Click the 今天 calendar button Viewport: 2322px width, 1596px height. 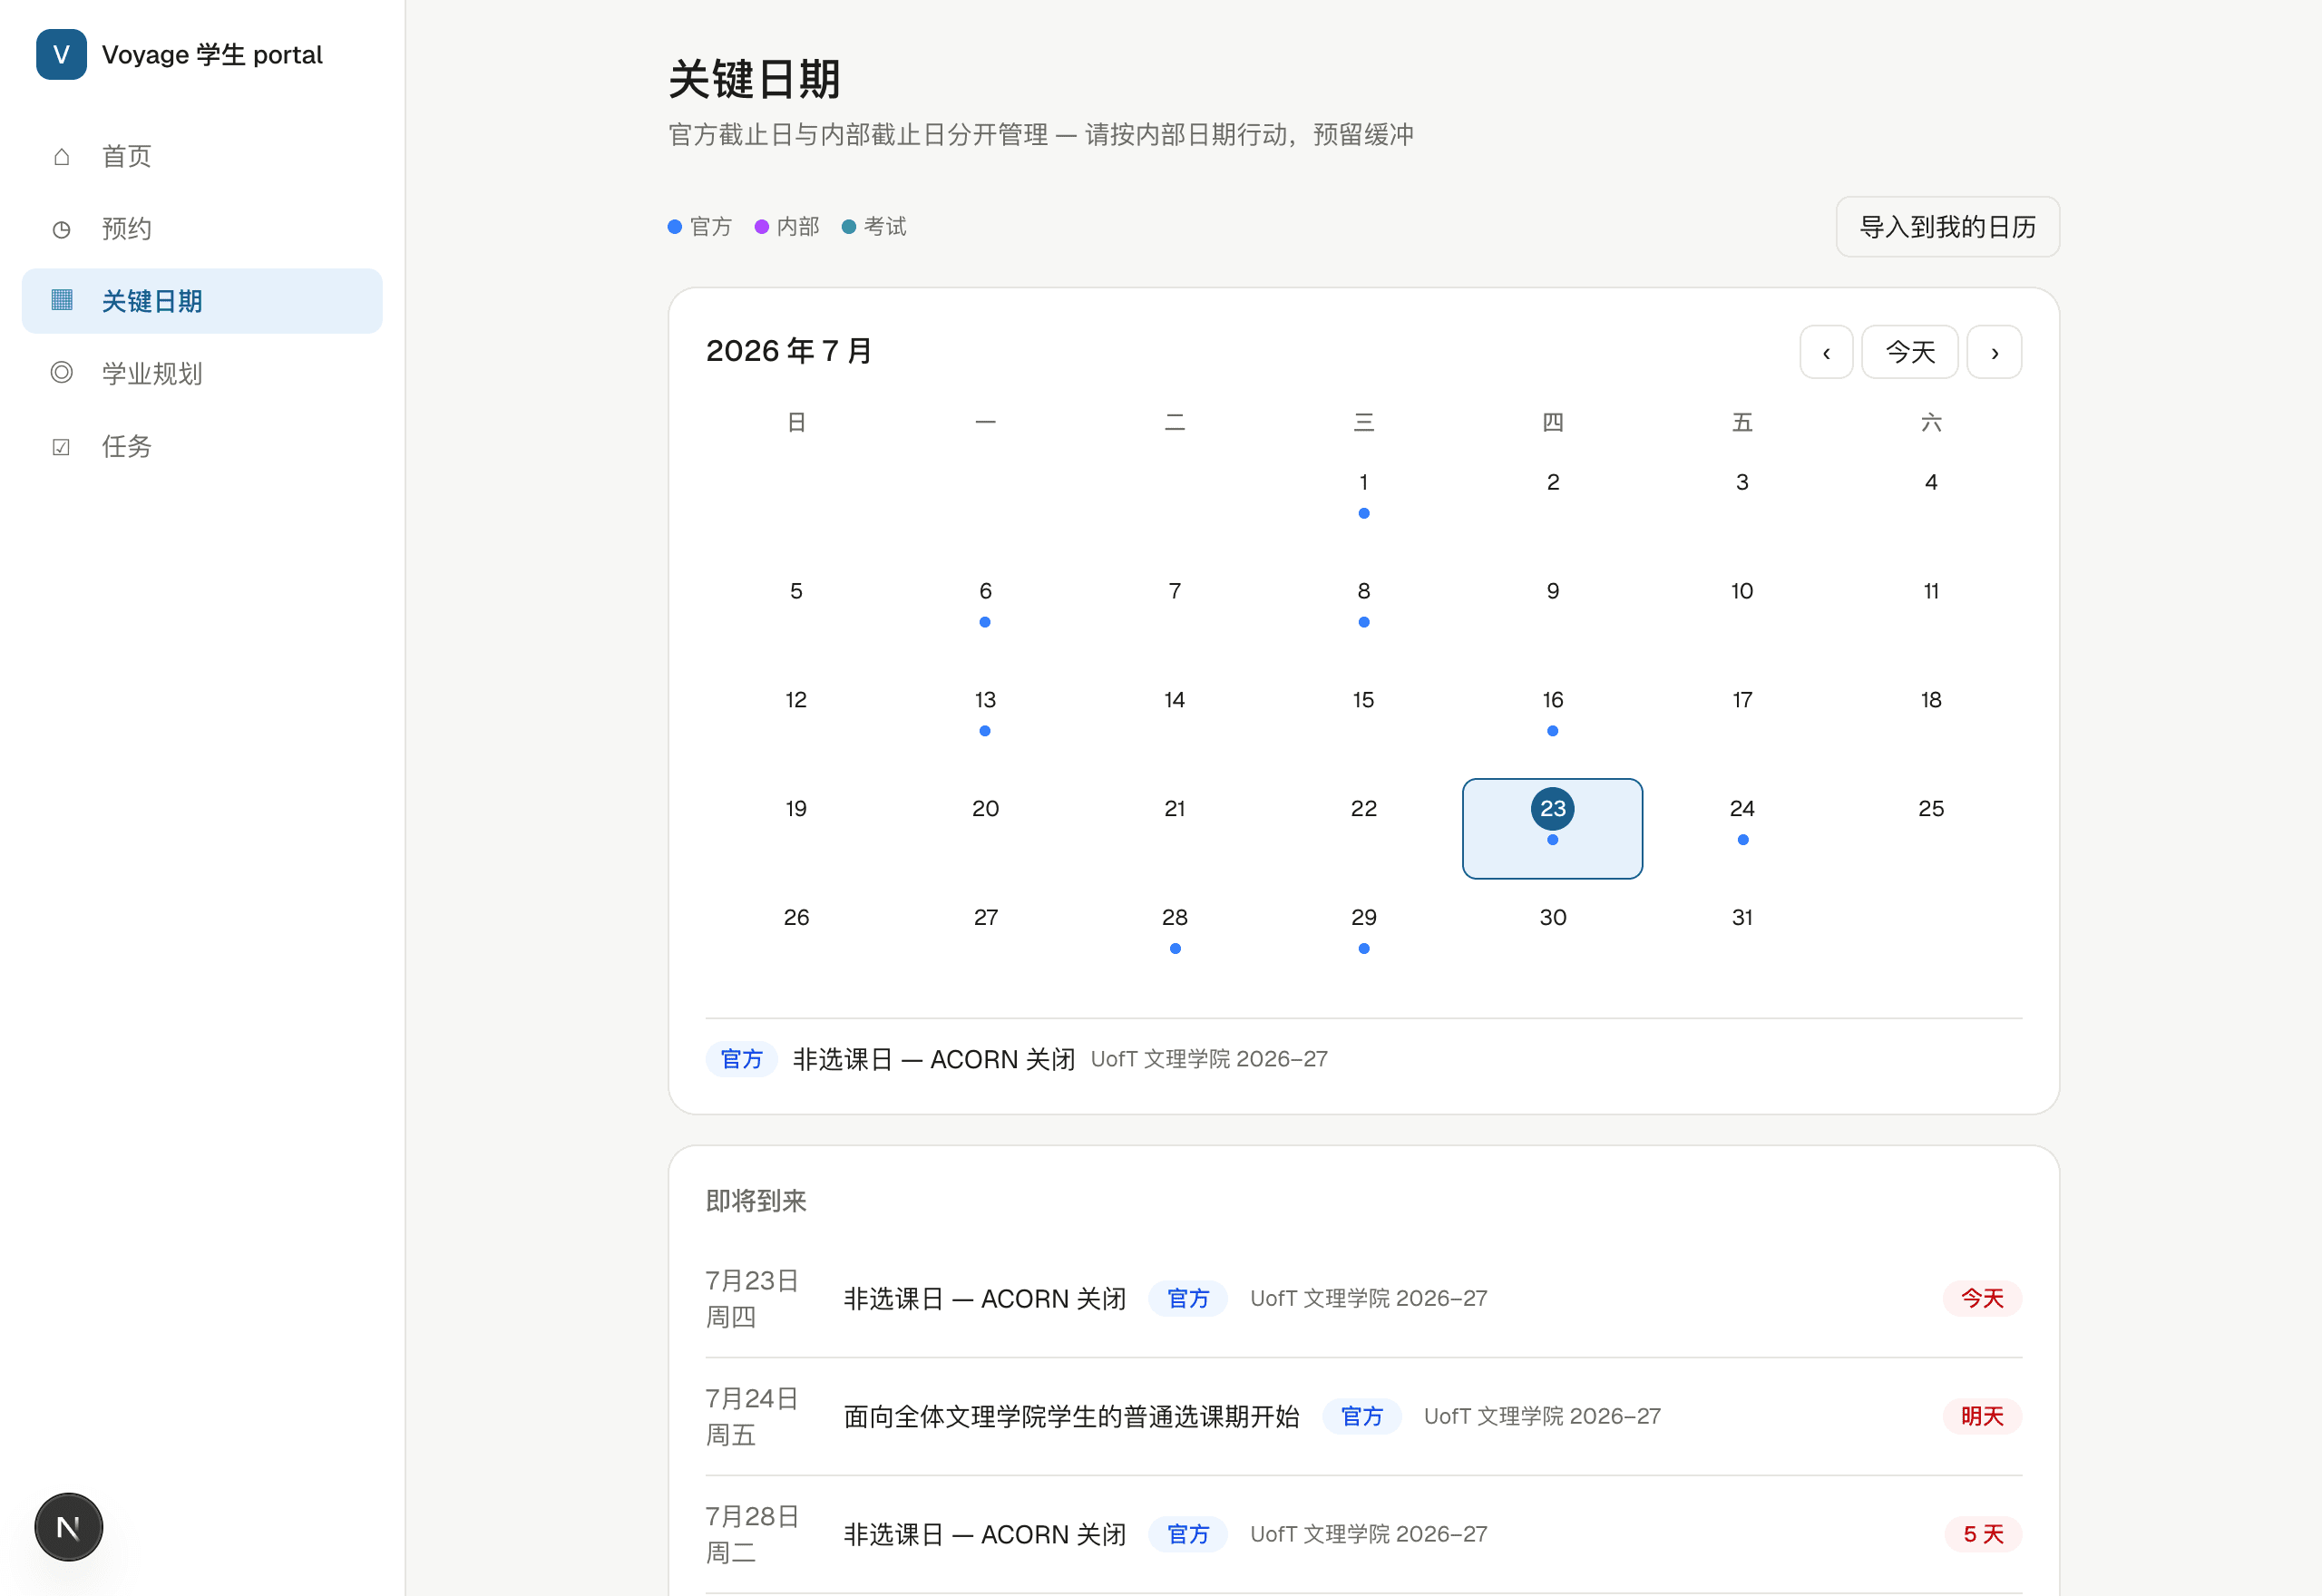pyautogui.click(x=1909, y=352)
